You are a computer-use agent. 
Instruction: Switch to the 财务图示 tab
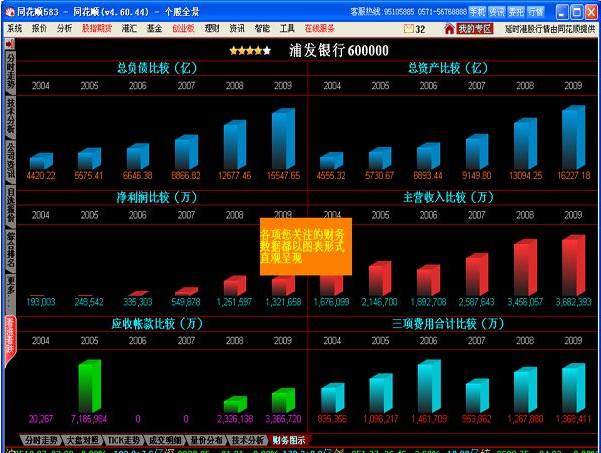point(289,440)
